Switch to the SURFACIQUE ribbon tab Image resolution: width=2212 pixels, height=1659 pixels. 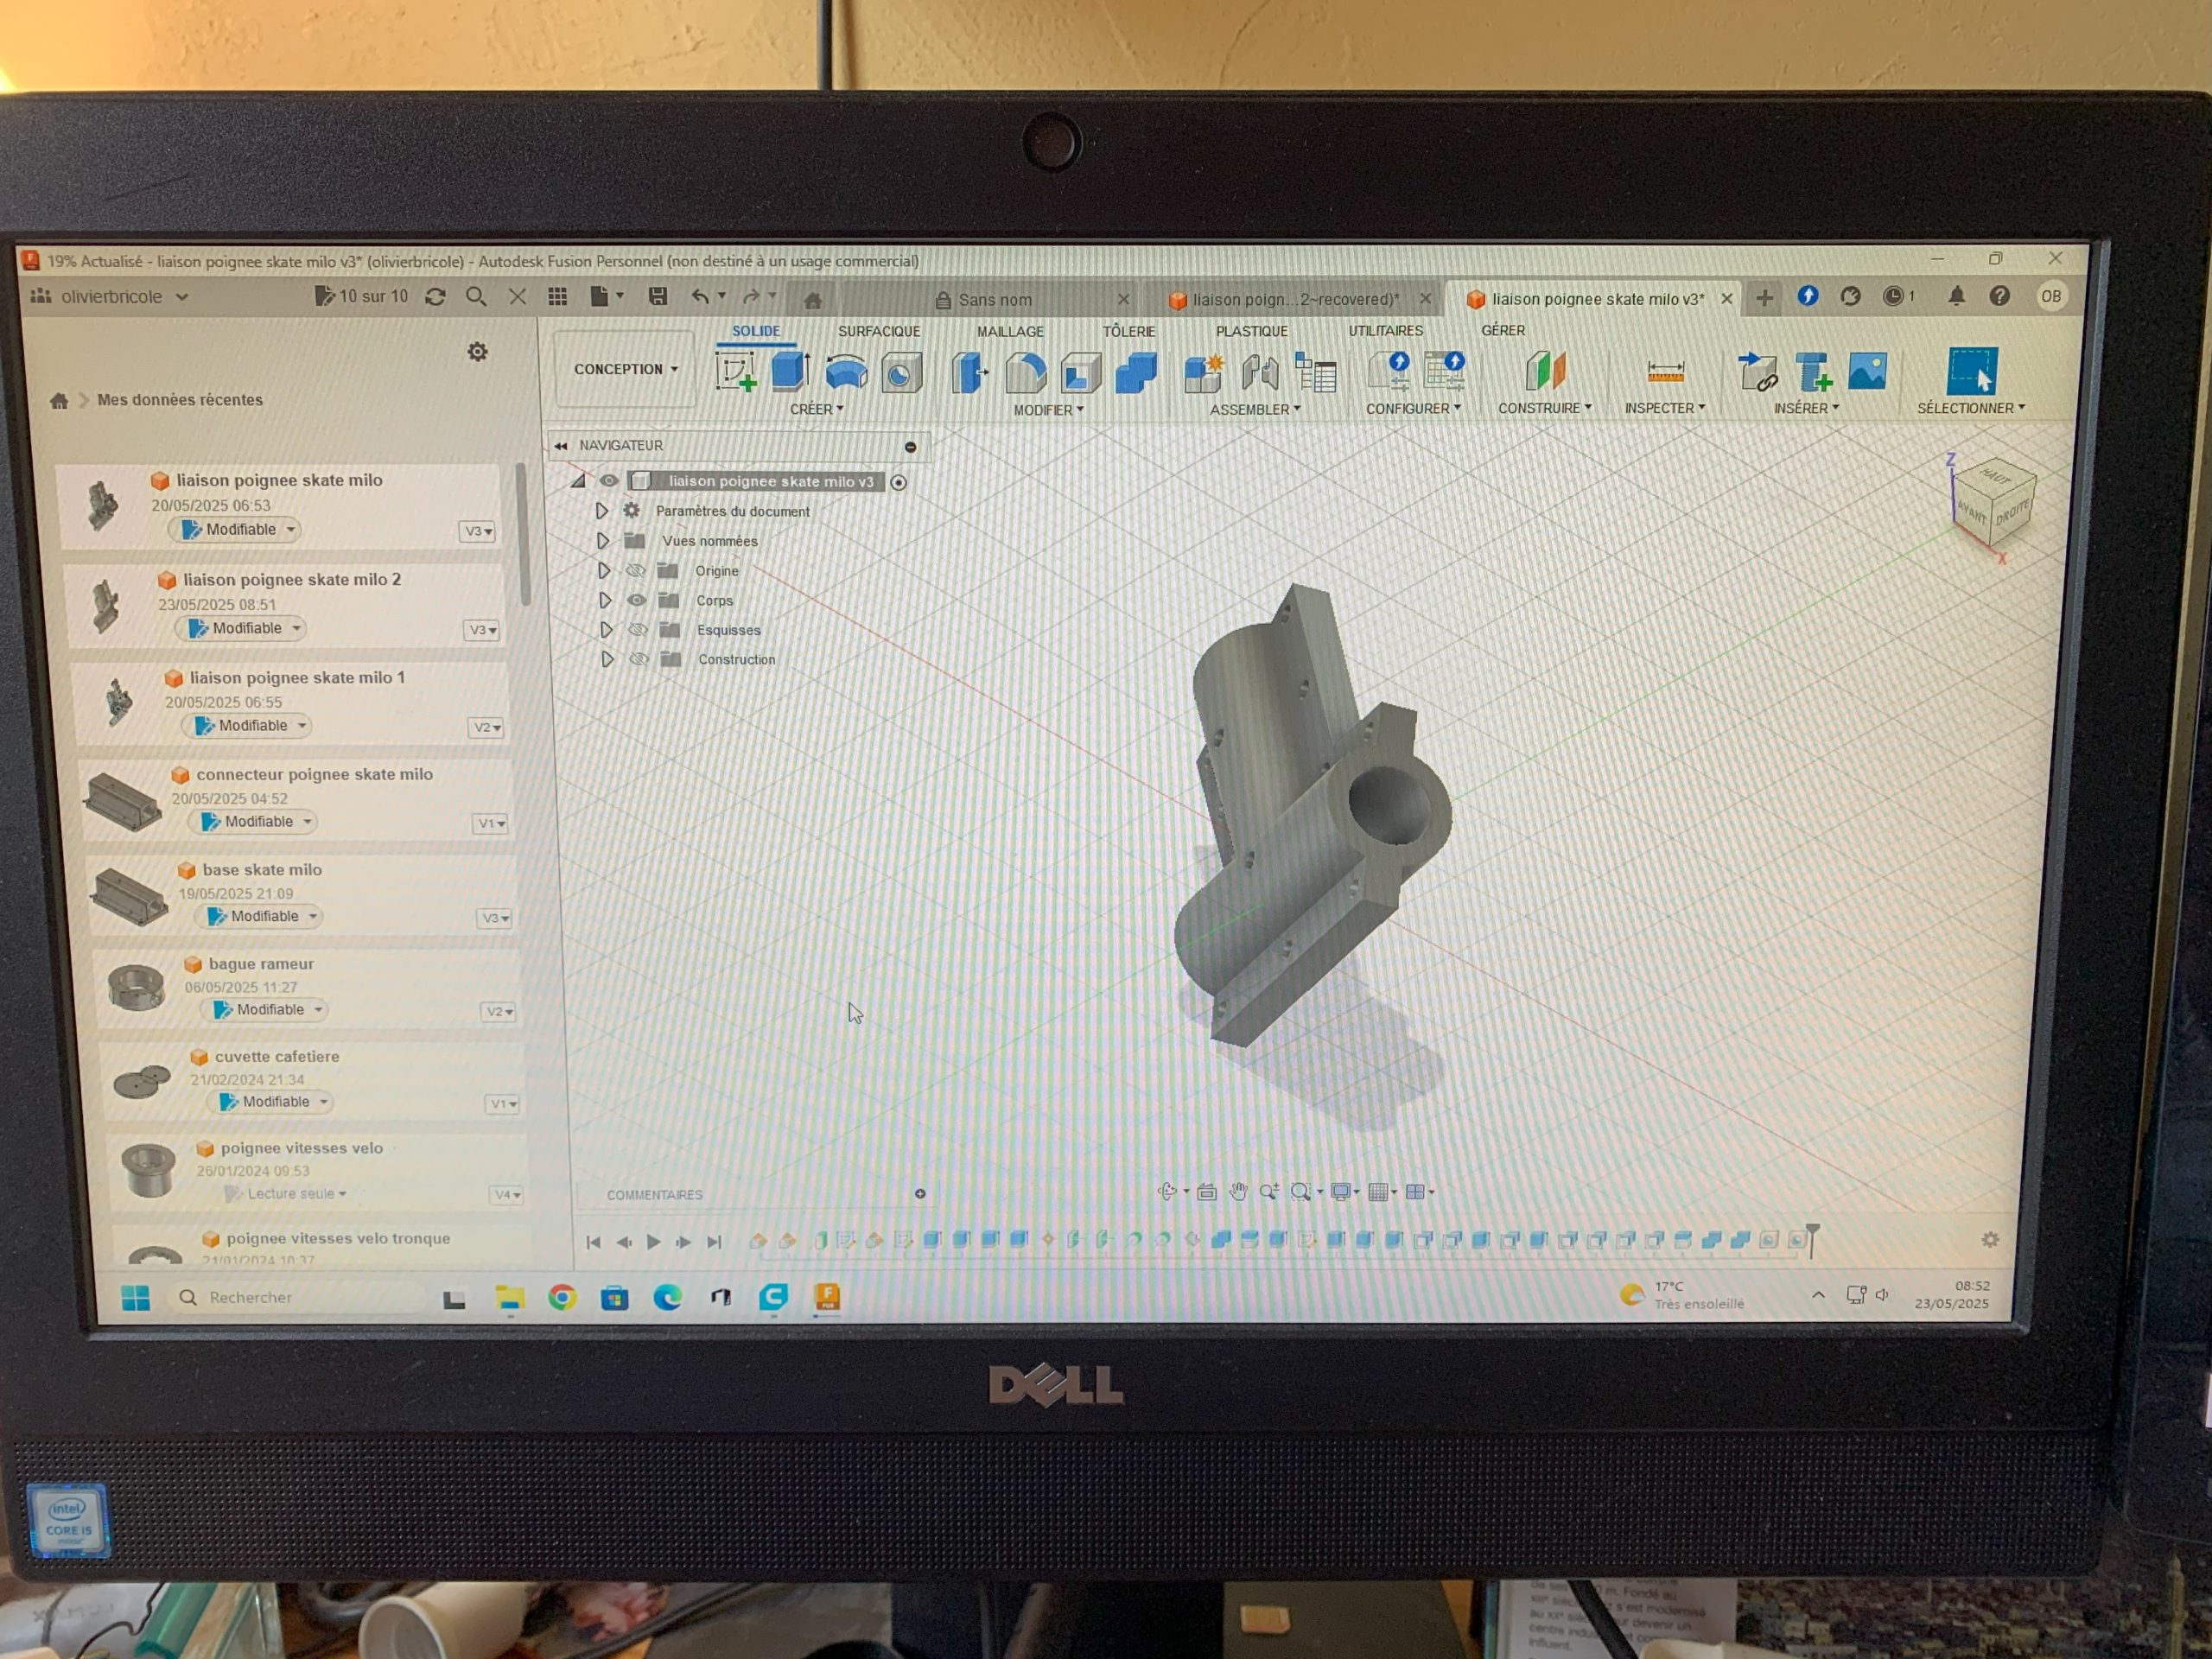[878, 331]
